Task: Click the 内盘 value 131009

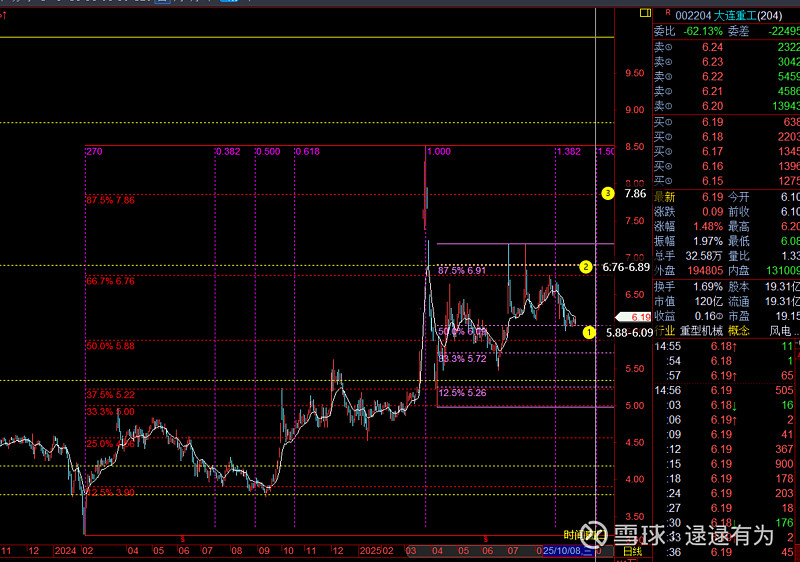Action: (783, 271)
